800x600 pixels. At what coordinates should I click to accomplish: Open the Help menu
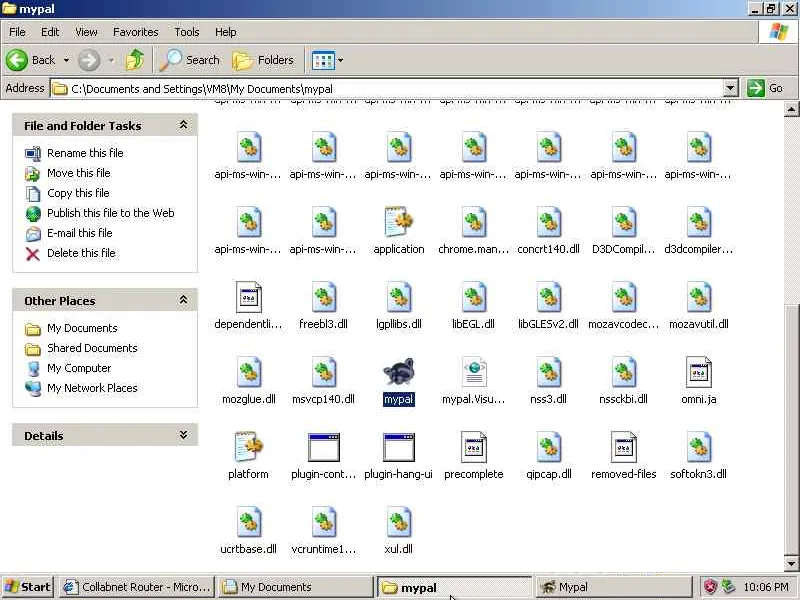point(226,32)
